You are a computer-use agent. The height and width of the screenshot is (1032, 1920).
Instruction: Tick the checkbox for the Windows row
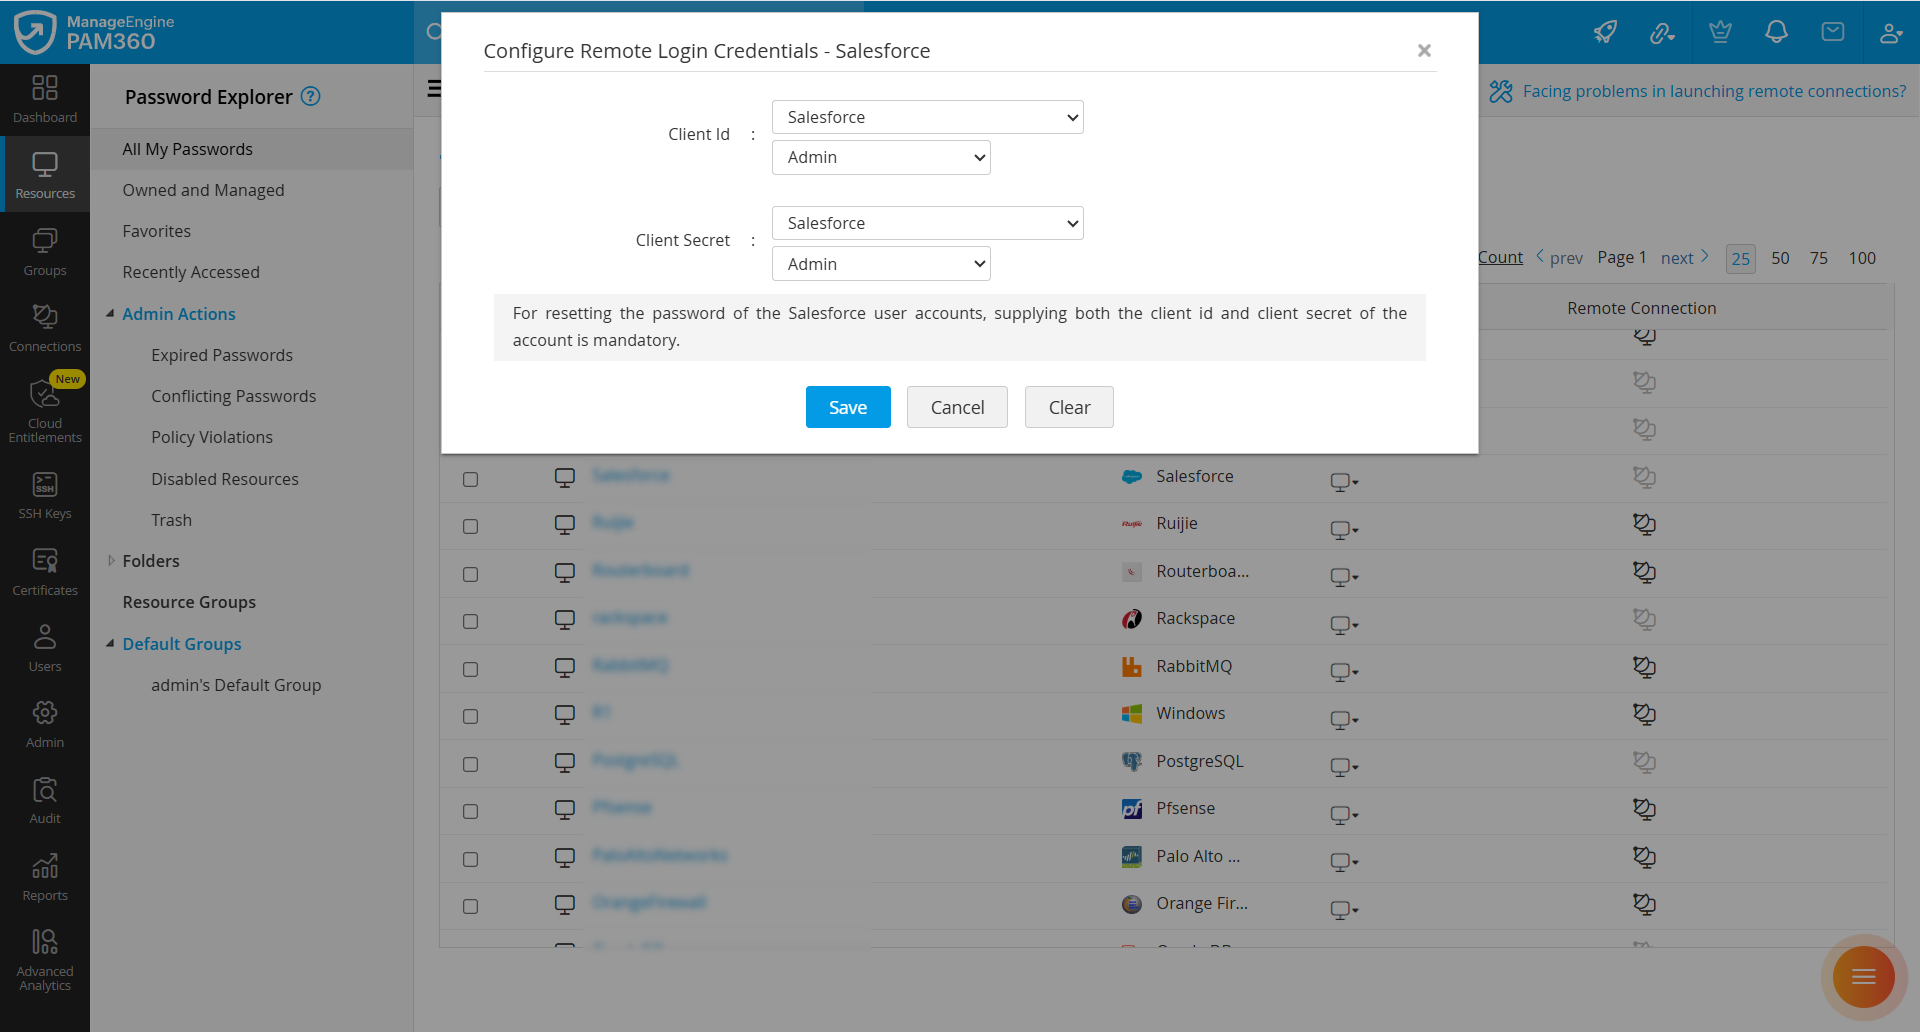pos(470,717)
